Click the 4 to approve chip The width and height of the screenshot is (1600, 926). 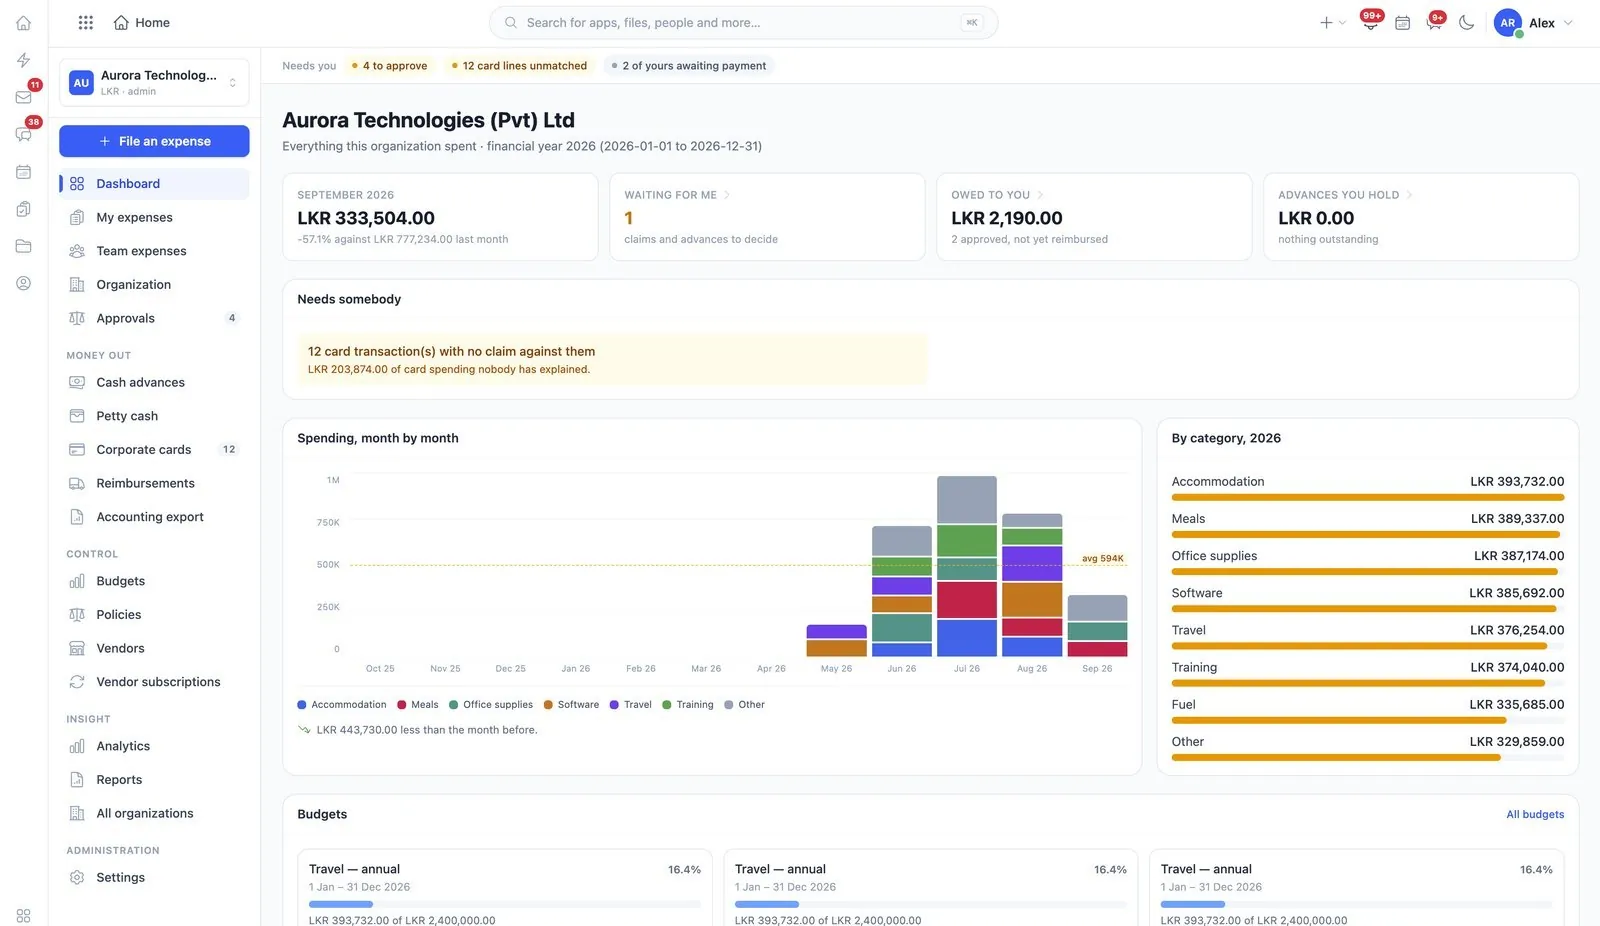(390, 66)
